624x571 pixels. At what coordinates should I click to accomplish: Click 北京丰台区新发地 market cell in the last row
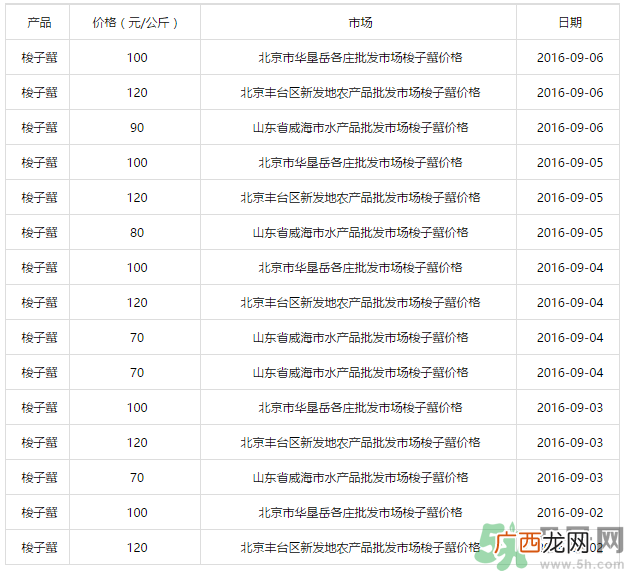pyautogui.click(x=360, y=548)
